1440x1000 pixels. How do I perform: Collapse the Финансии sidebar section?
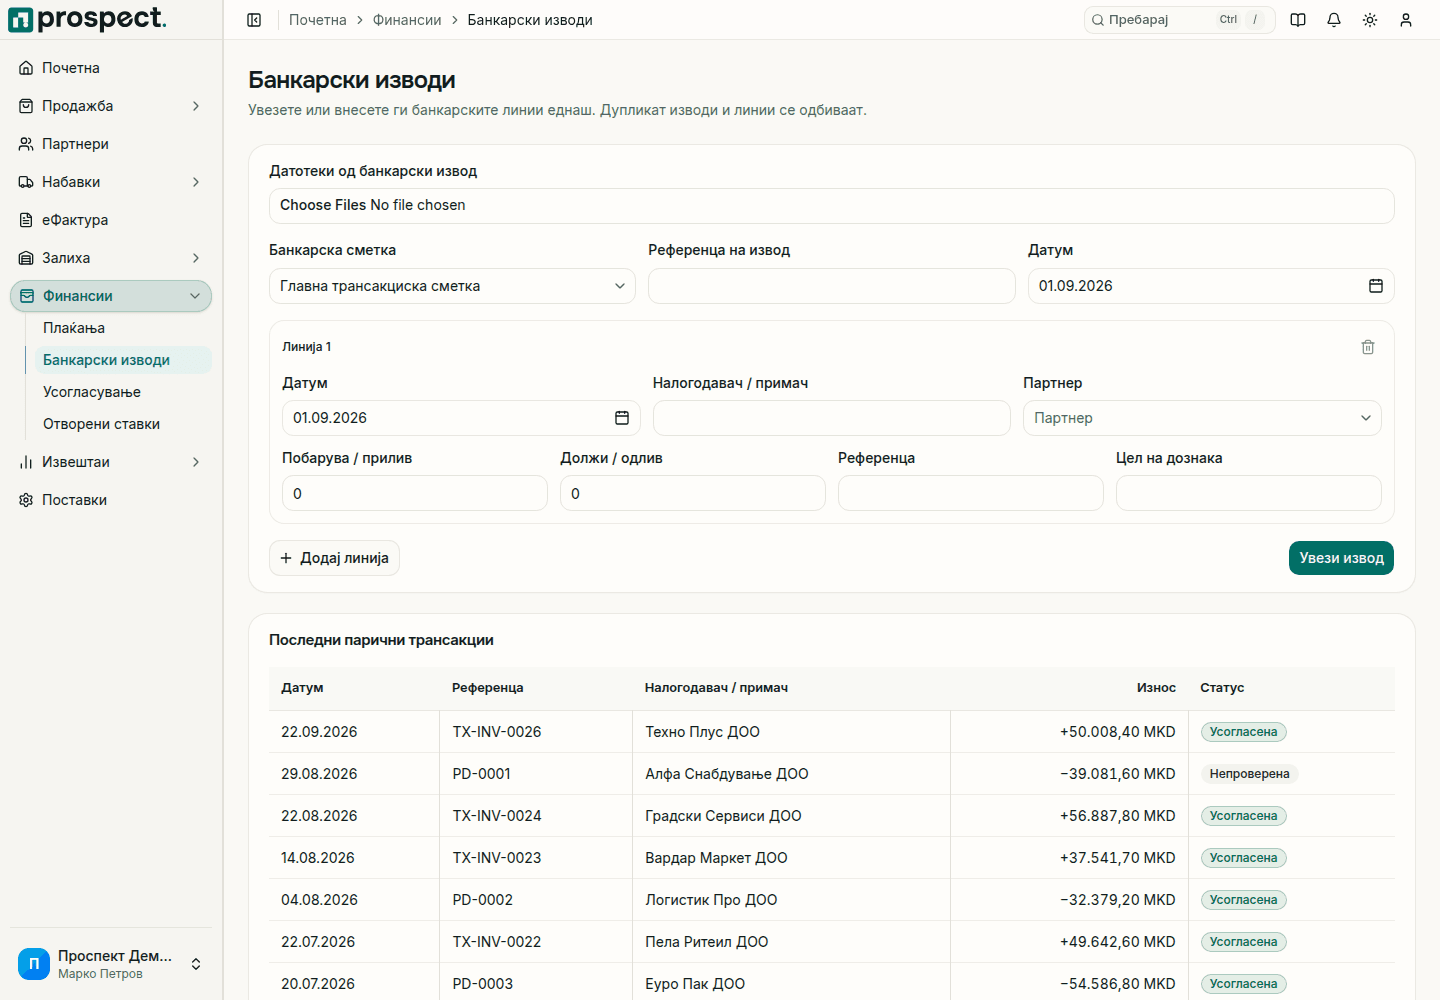tap(111, 296)
